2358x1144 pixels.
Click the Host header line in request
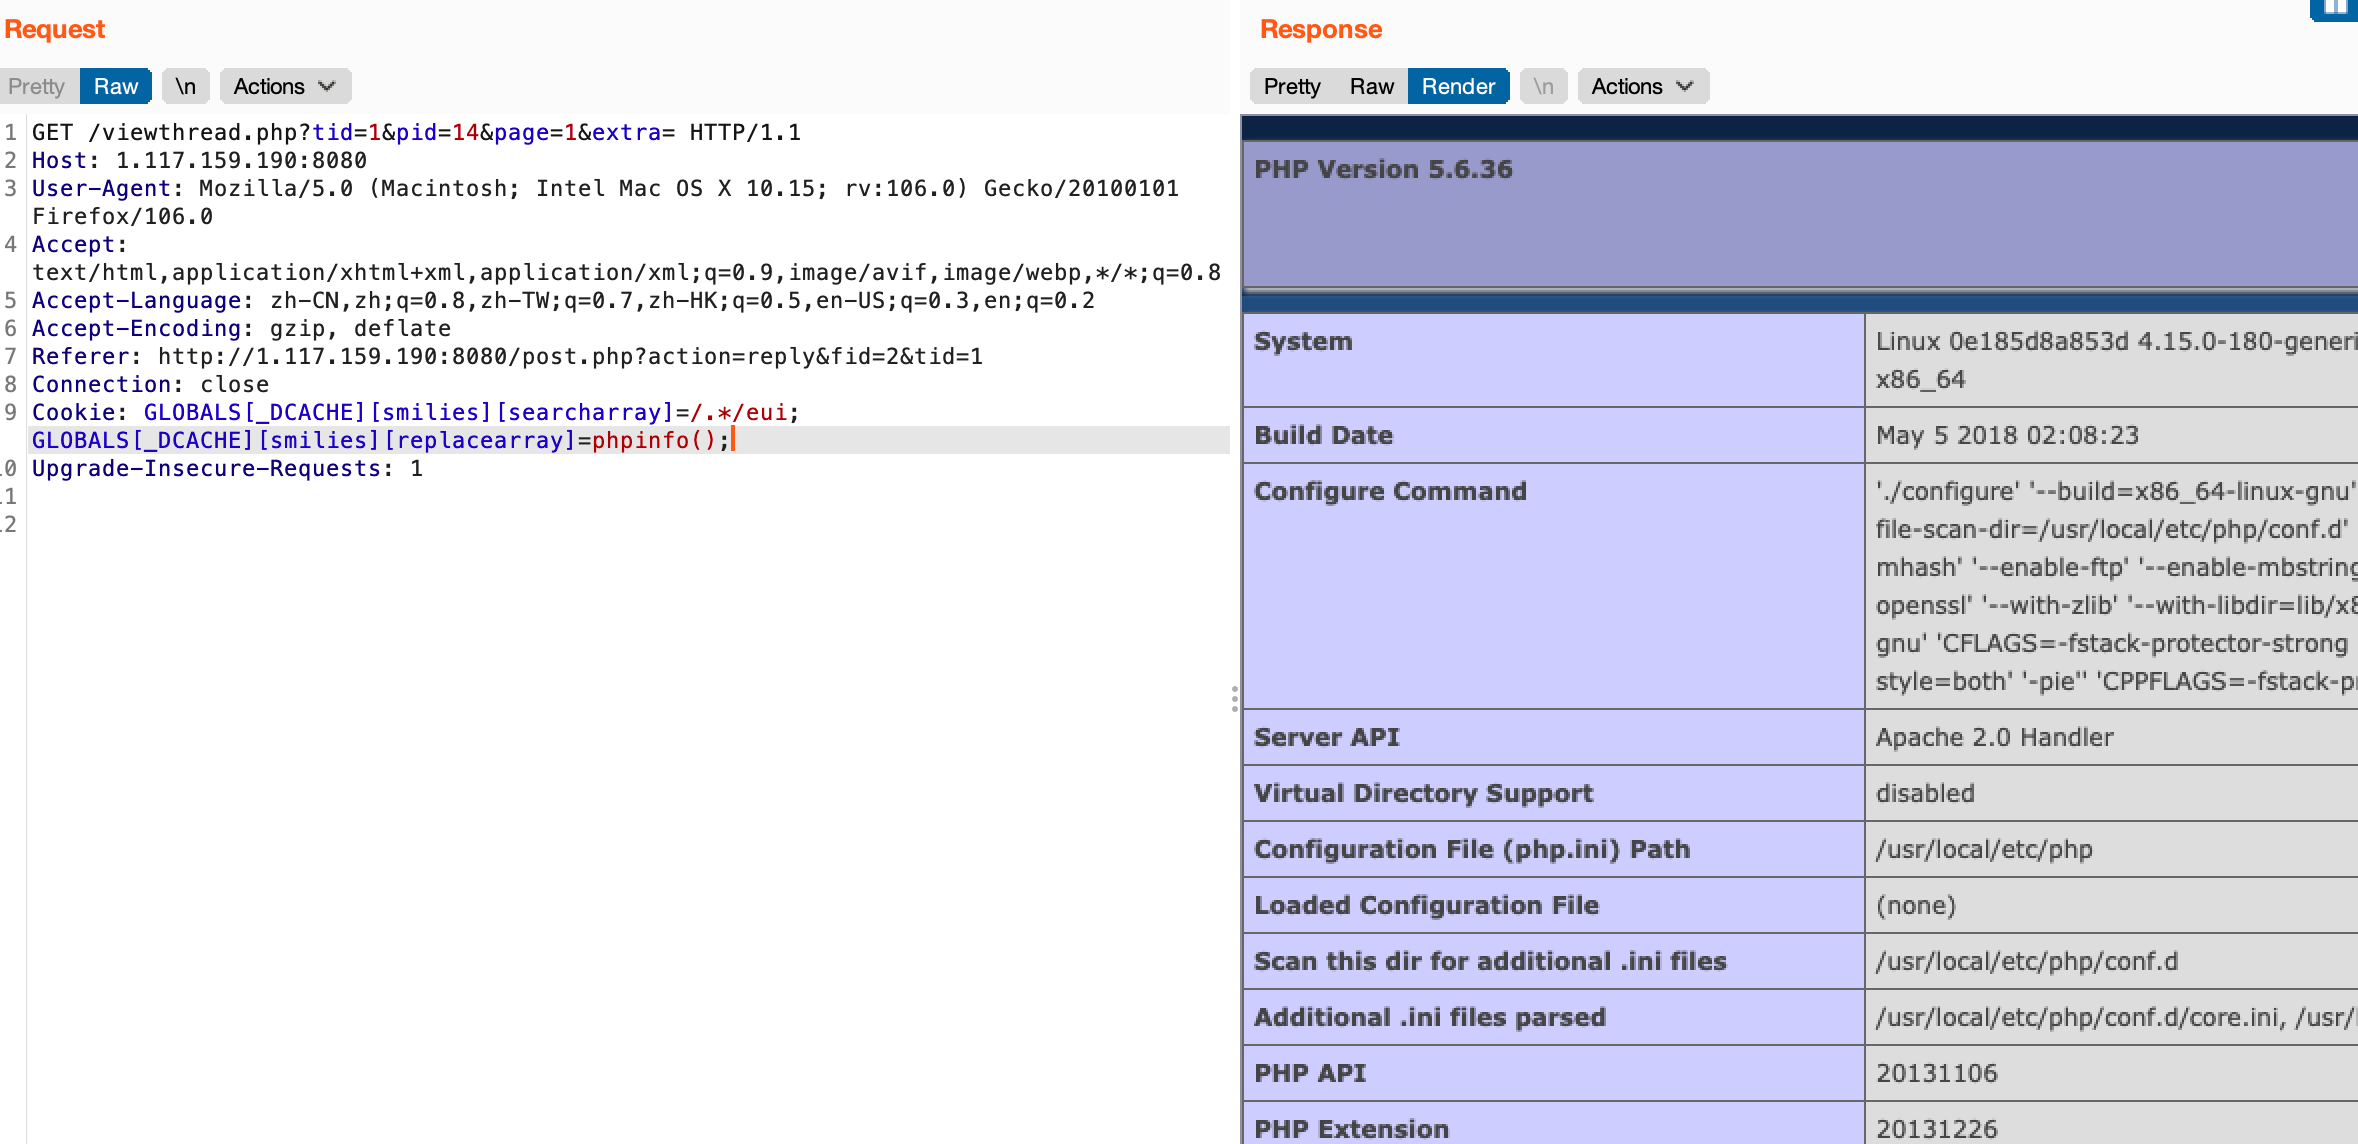(200, 161)
